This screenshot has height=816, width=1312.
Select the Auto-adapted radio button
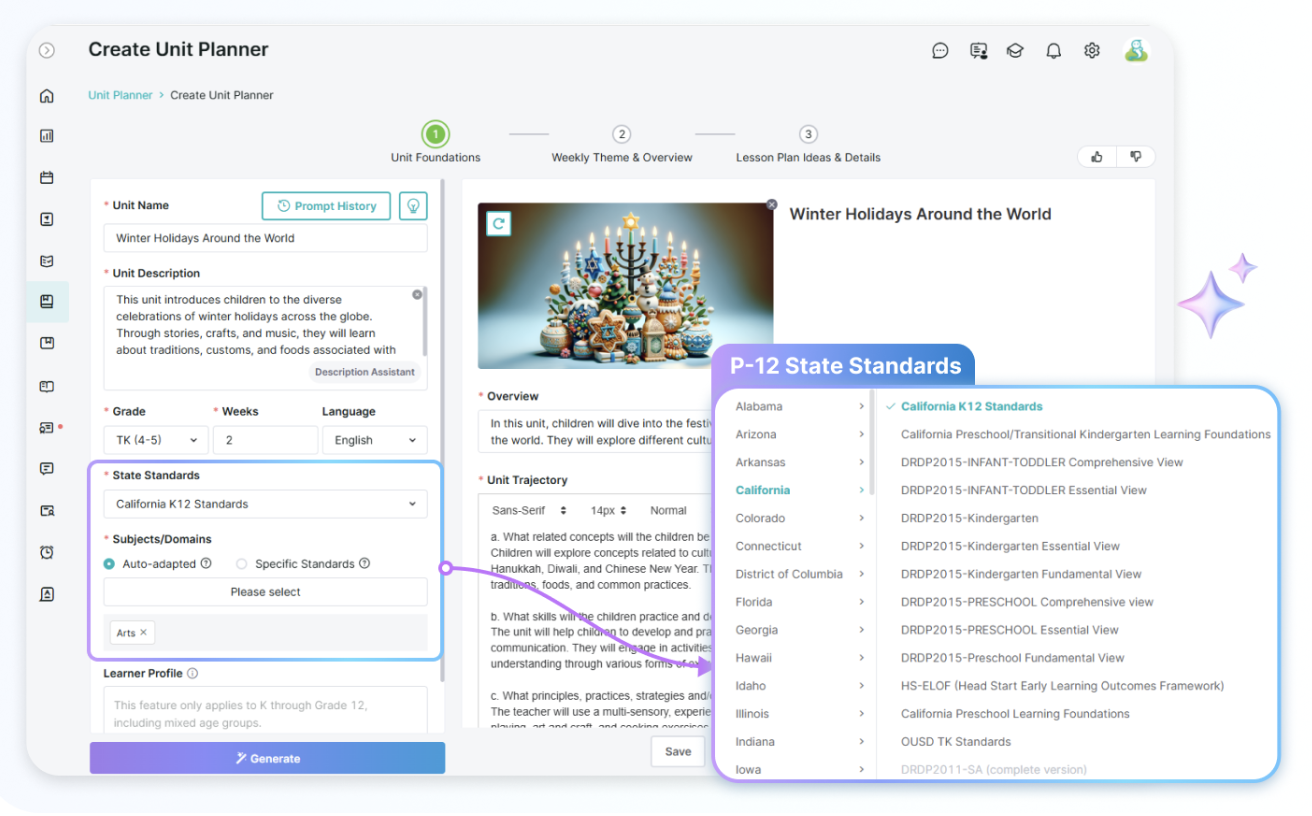click(110, 563)
